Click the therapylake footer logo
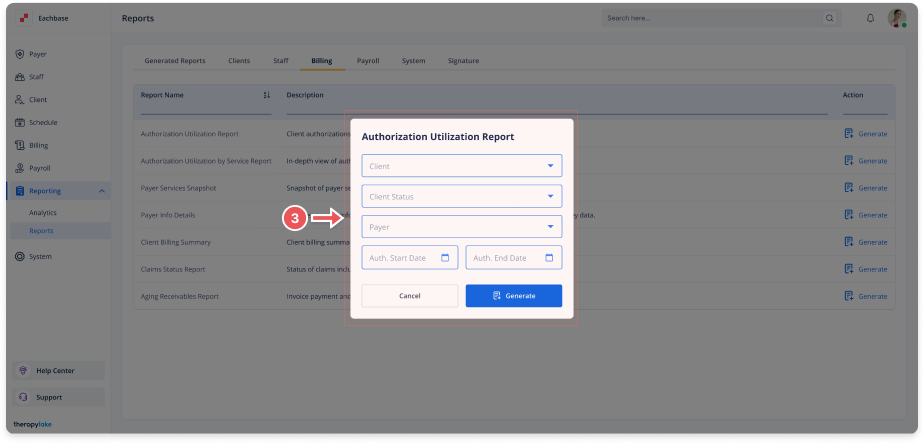 click(32, 425)
